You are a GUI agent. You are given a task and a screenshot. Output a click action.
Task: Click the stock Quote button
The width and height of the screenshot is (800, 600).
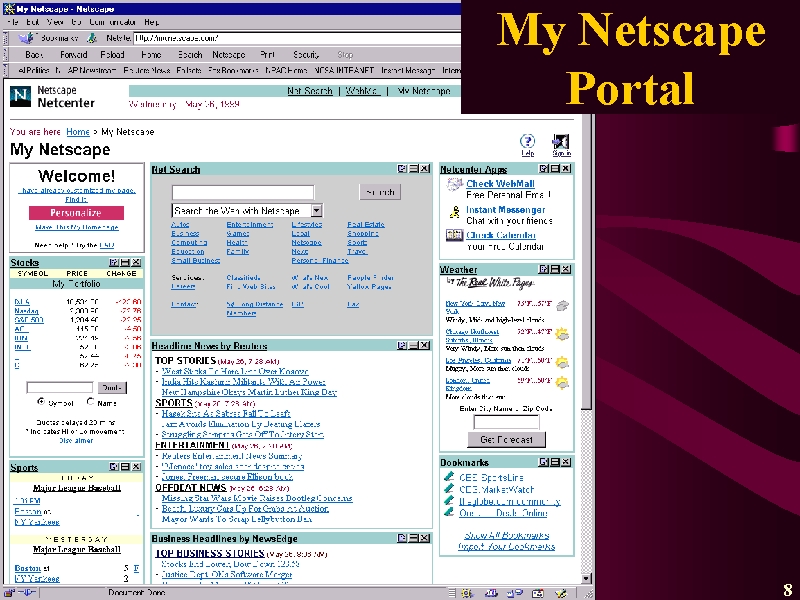112,388
